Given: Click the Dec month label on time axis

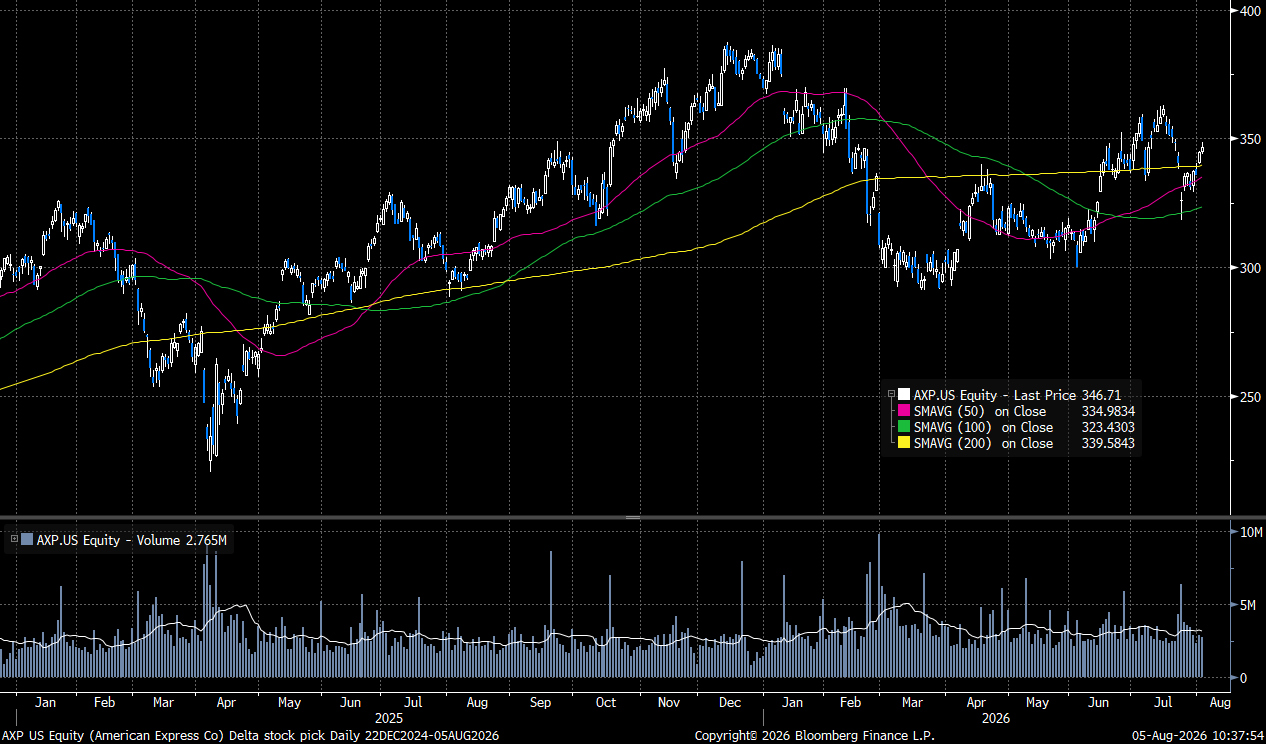Looking at the screenshot, I should pyautogui.click(x=731, y=703).
